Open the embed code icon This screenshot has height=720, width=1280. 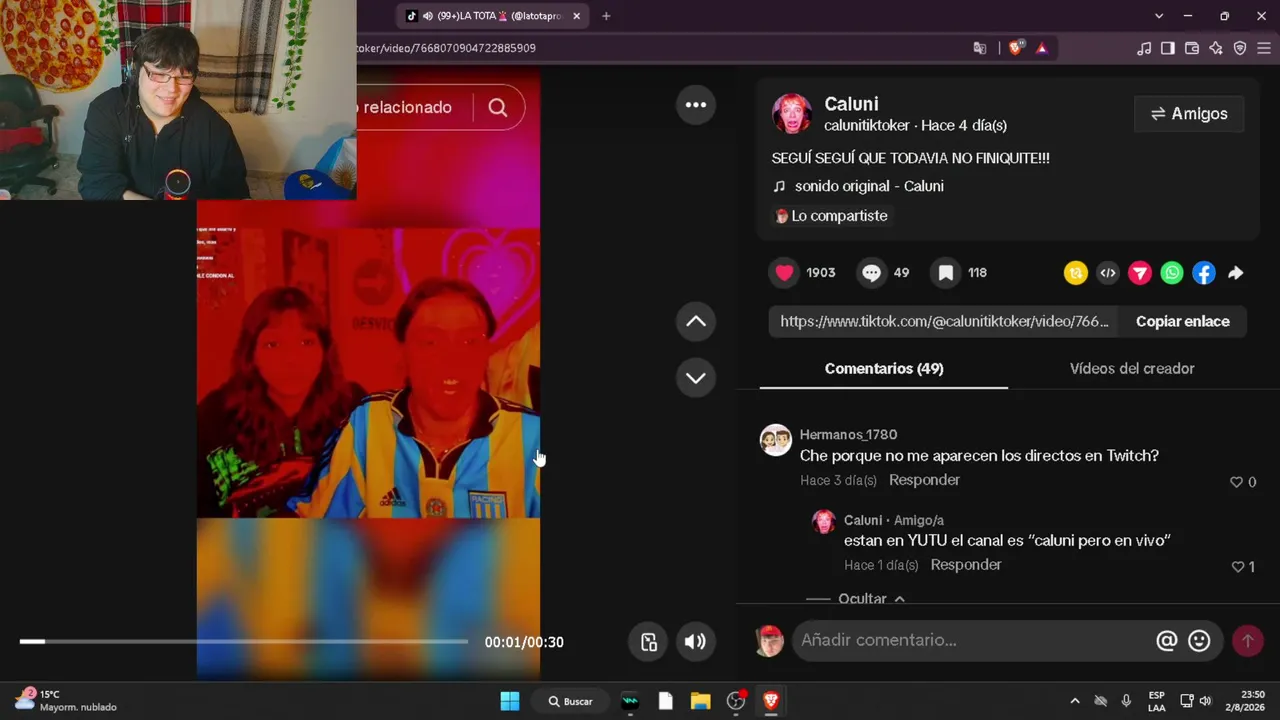click(1108, 273)
